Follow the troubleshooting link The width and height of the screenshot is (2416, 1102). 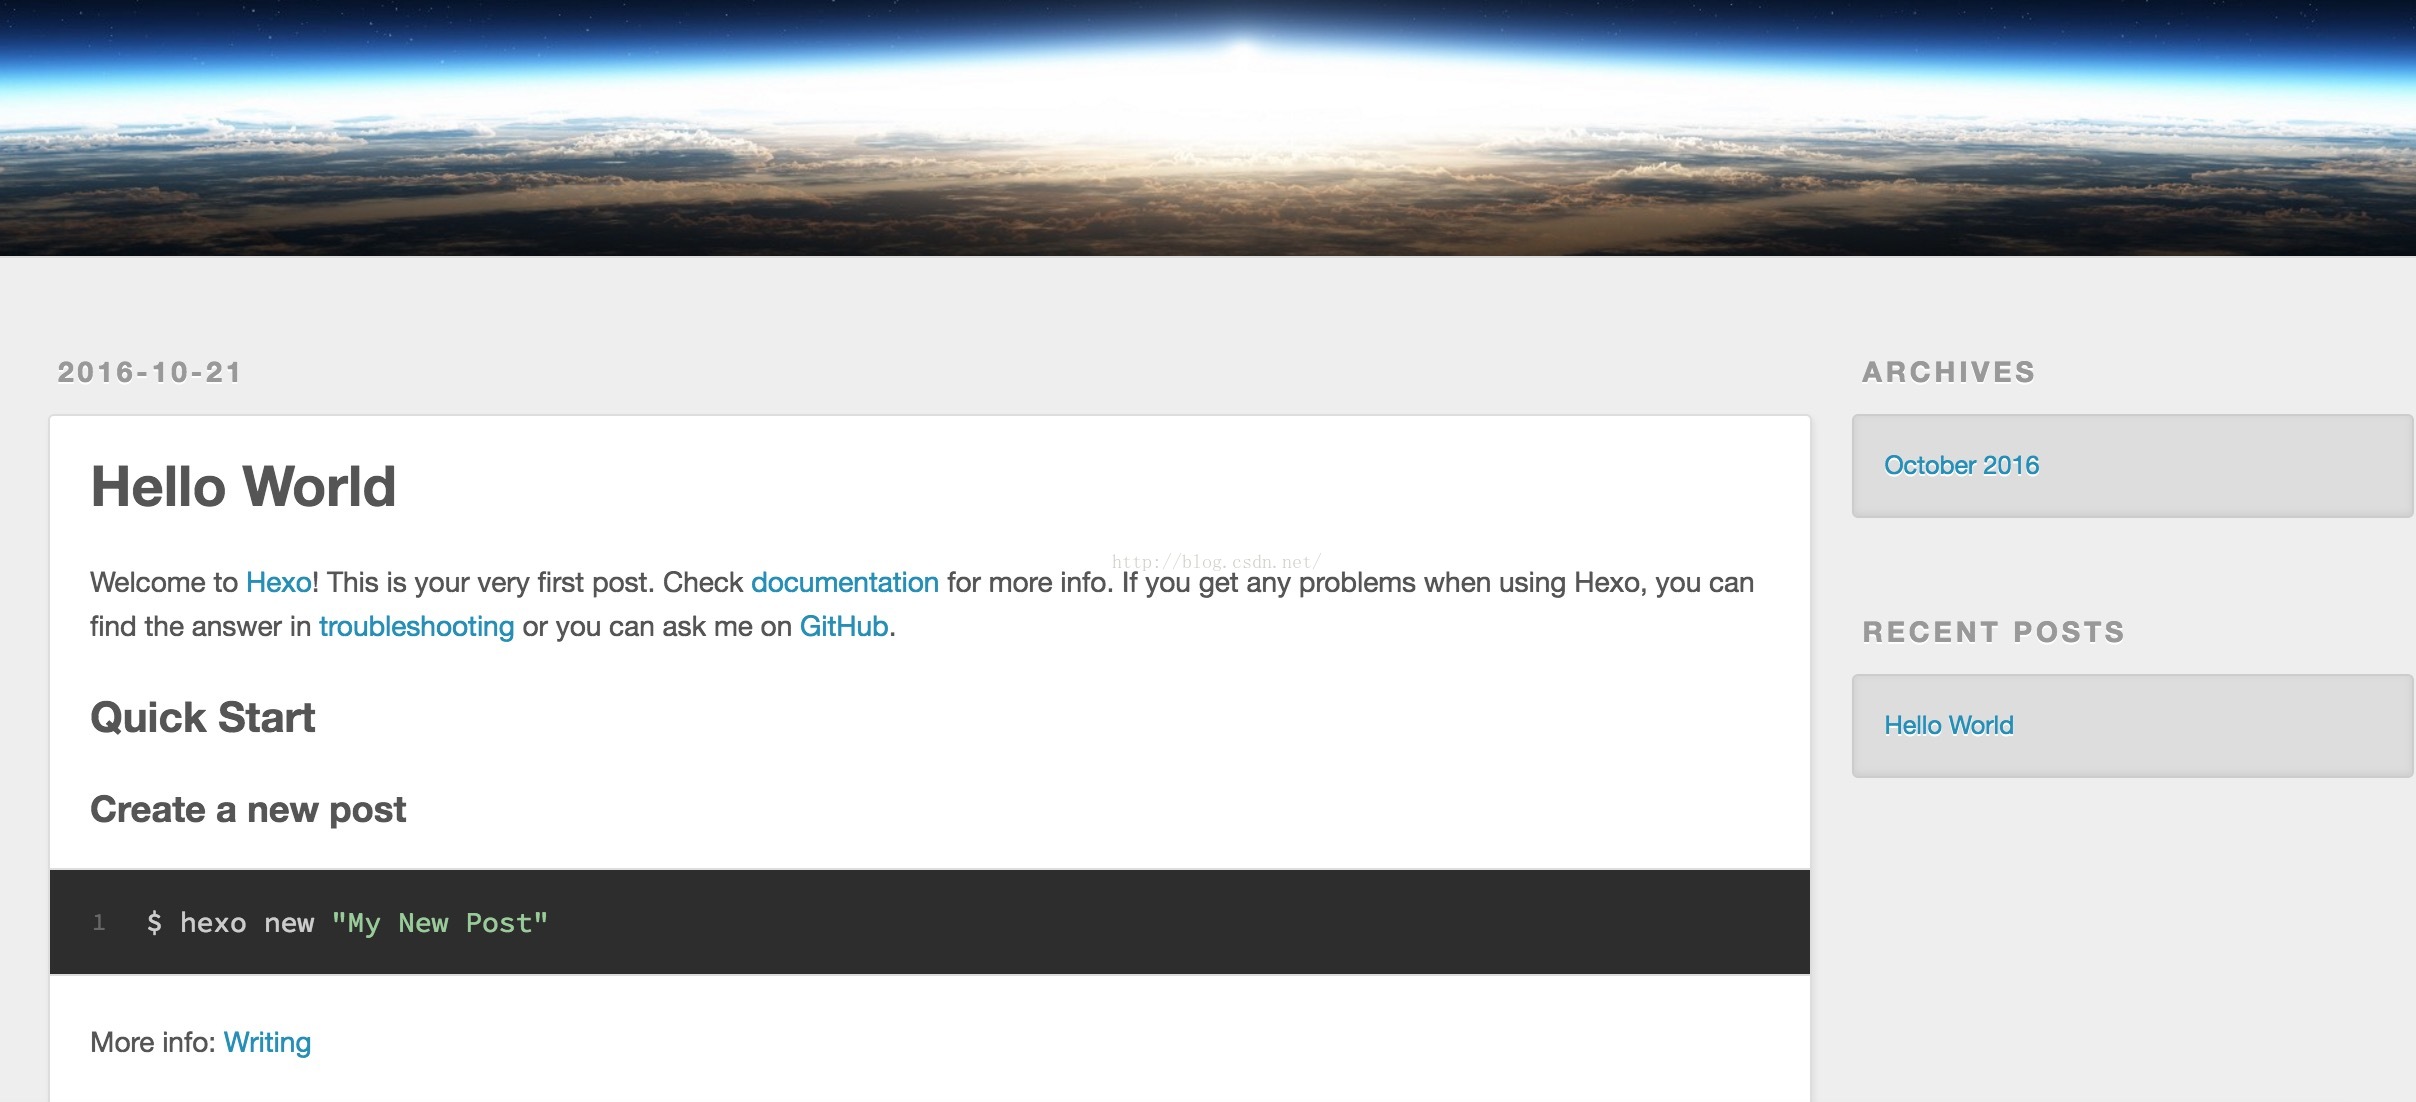[416, 626]
